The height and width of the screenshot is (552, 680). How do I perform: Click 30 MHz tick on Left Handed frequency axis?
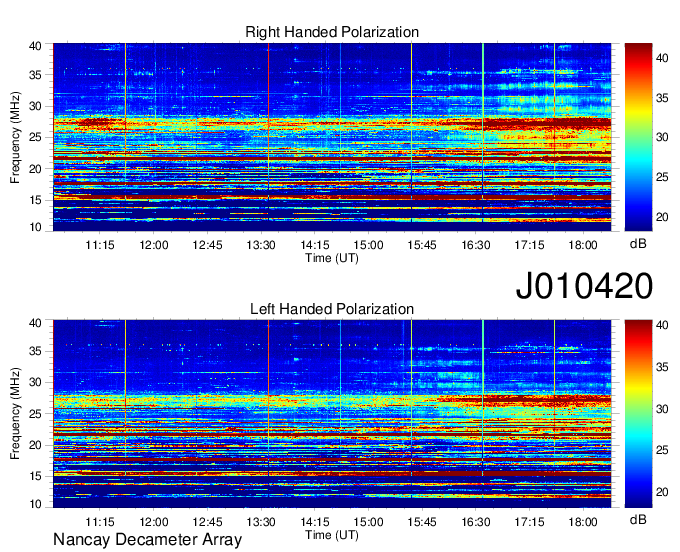point(36,382)
